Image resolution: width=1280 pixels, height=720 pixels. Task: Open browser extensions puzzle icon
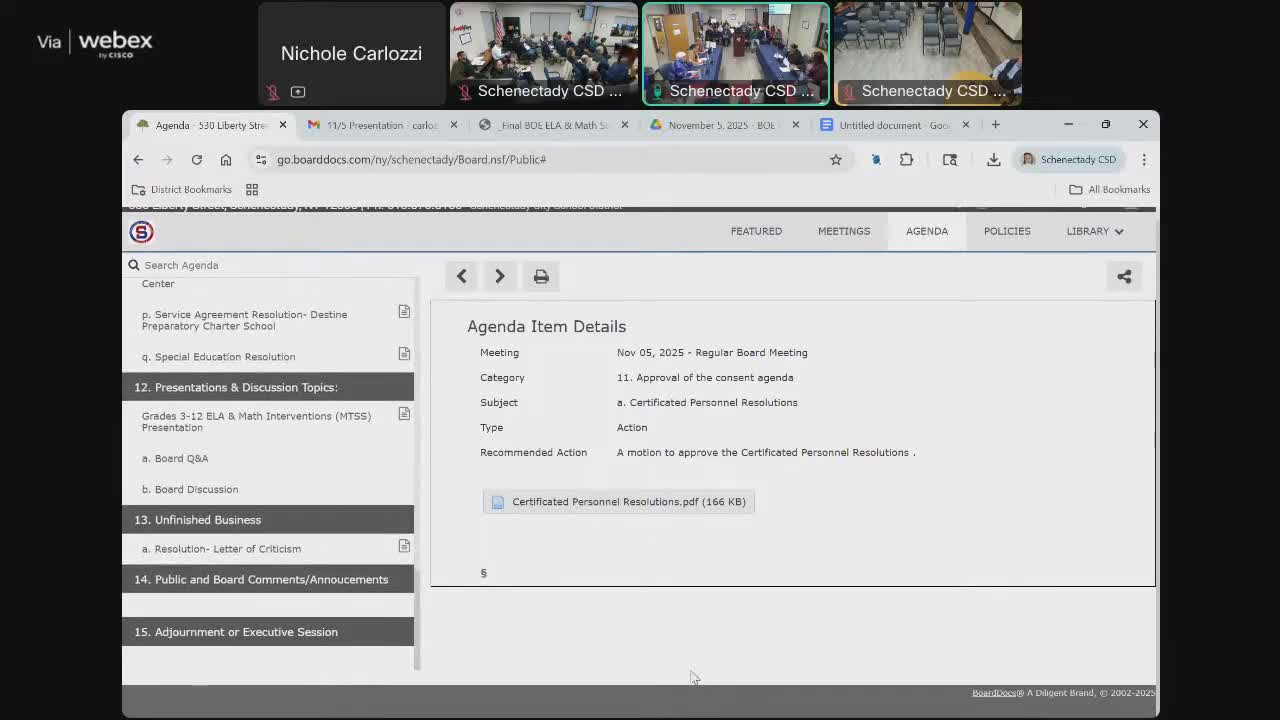pyautogui.click(x=906, y=160)
